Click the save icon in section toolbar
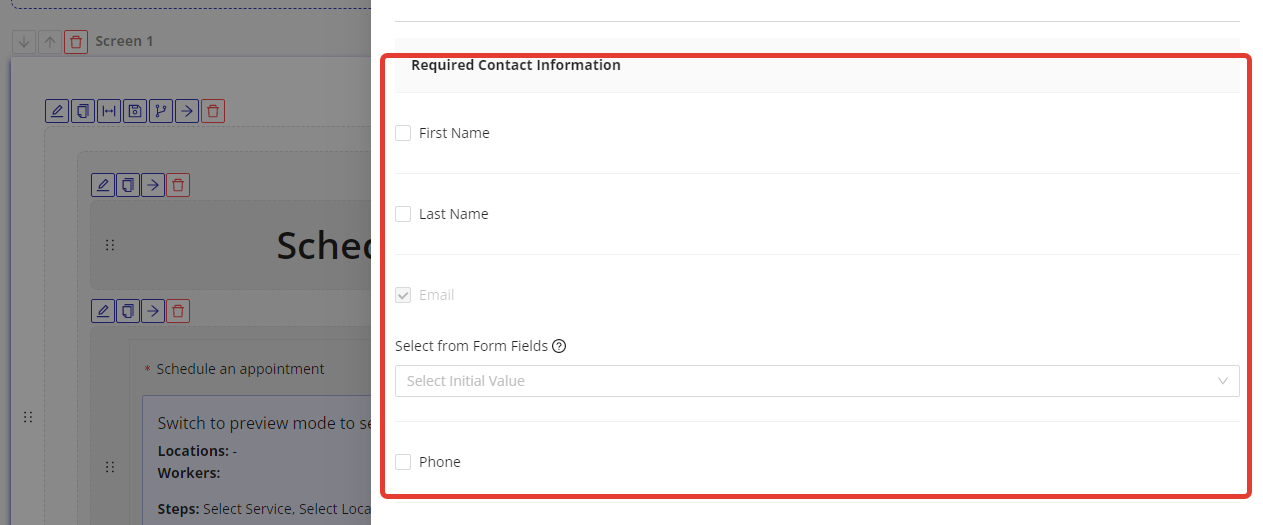Viewport: 1263px width, 525px height. (x=135, y=111)
